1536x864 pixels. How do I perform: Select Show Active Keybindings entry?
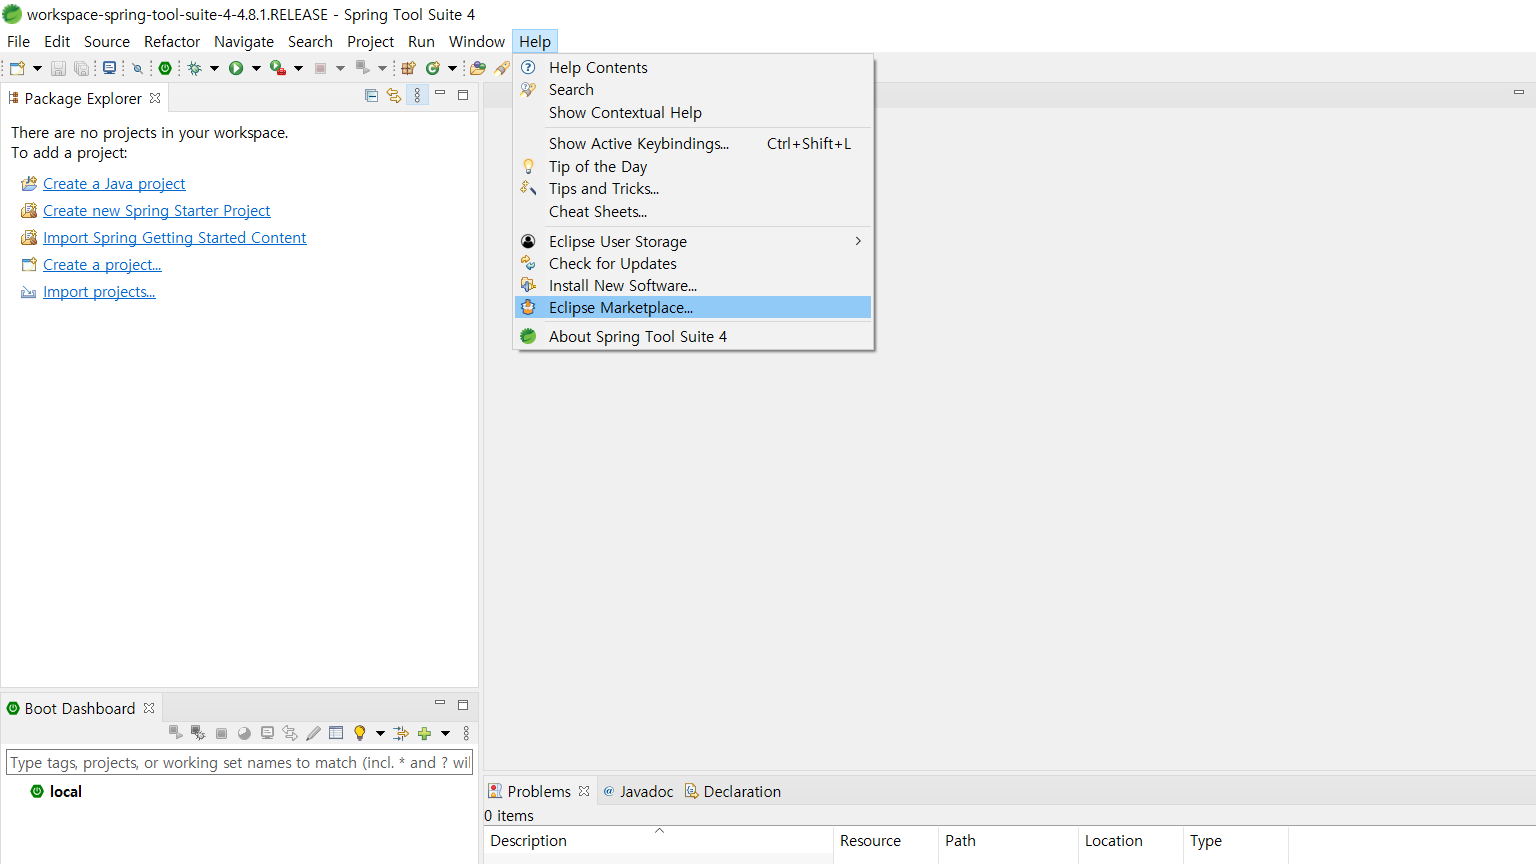693,143
